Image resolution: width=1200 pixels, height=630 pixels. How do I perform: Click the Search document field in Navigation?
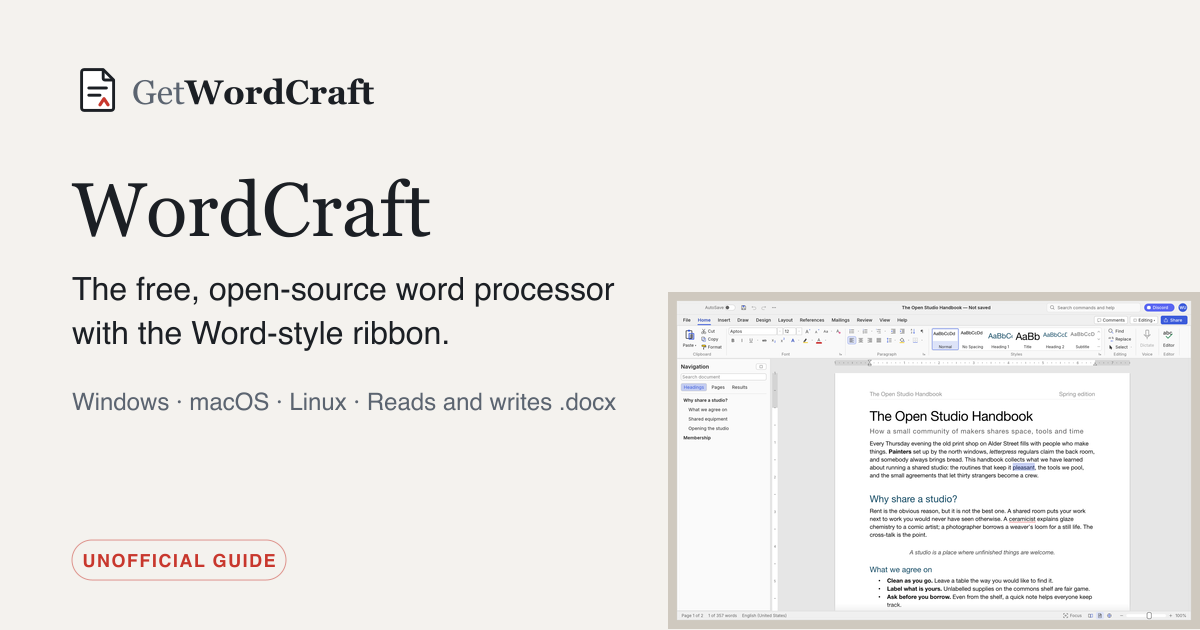[x=723, y=377]
